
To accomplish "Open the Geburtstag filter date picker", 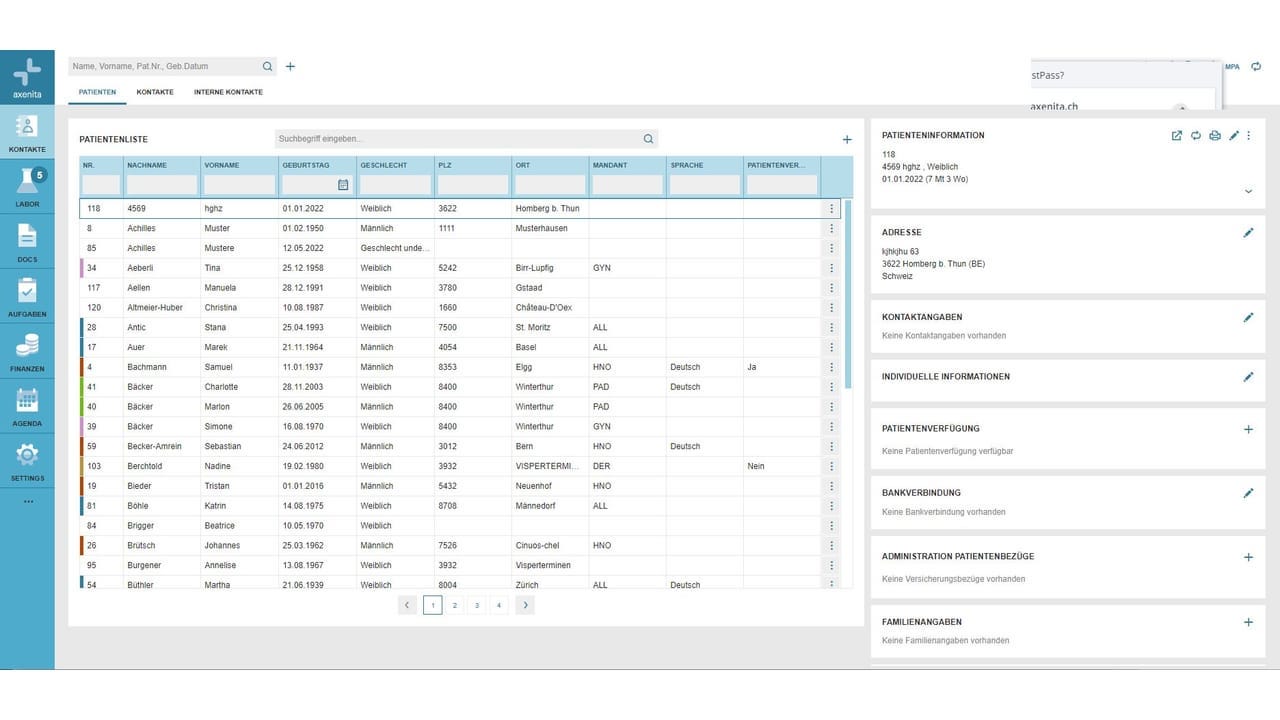I will click(x=343, y=185).
